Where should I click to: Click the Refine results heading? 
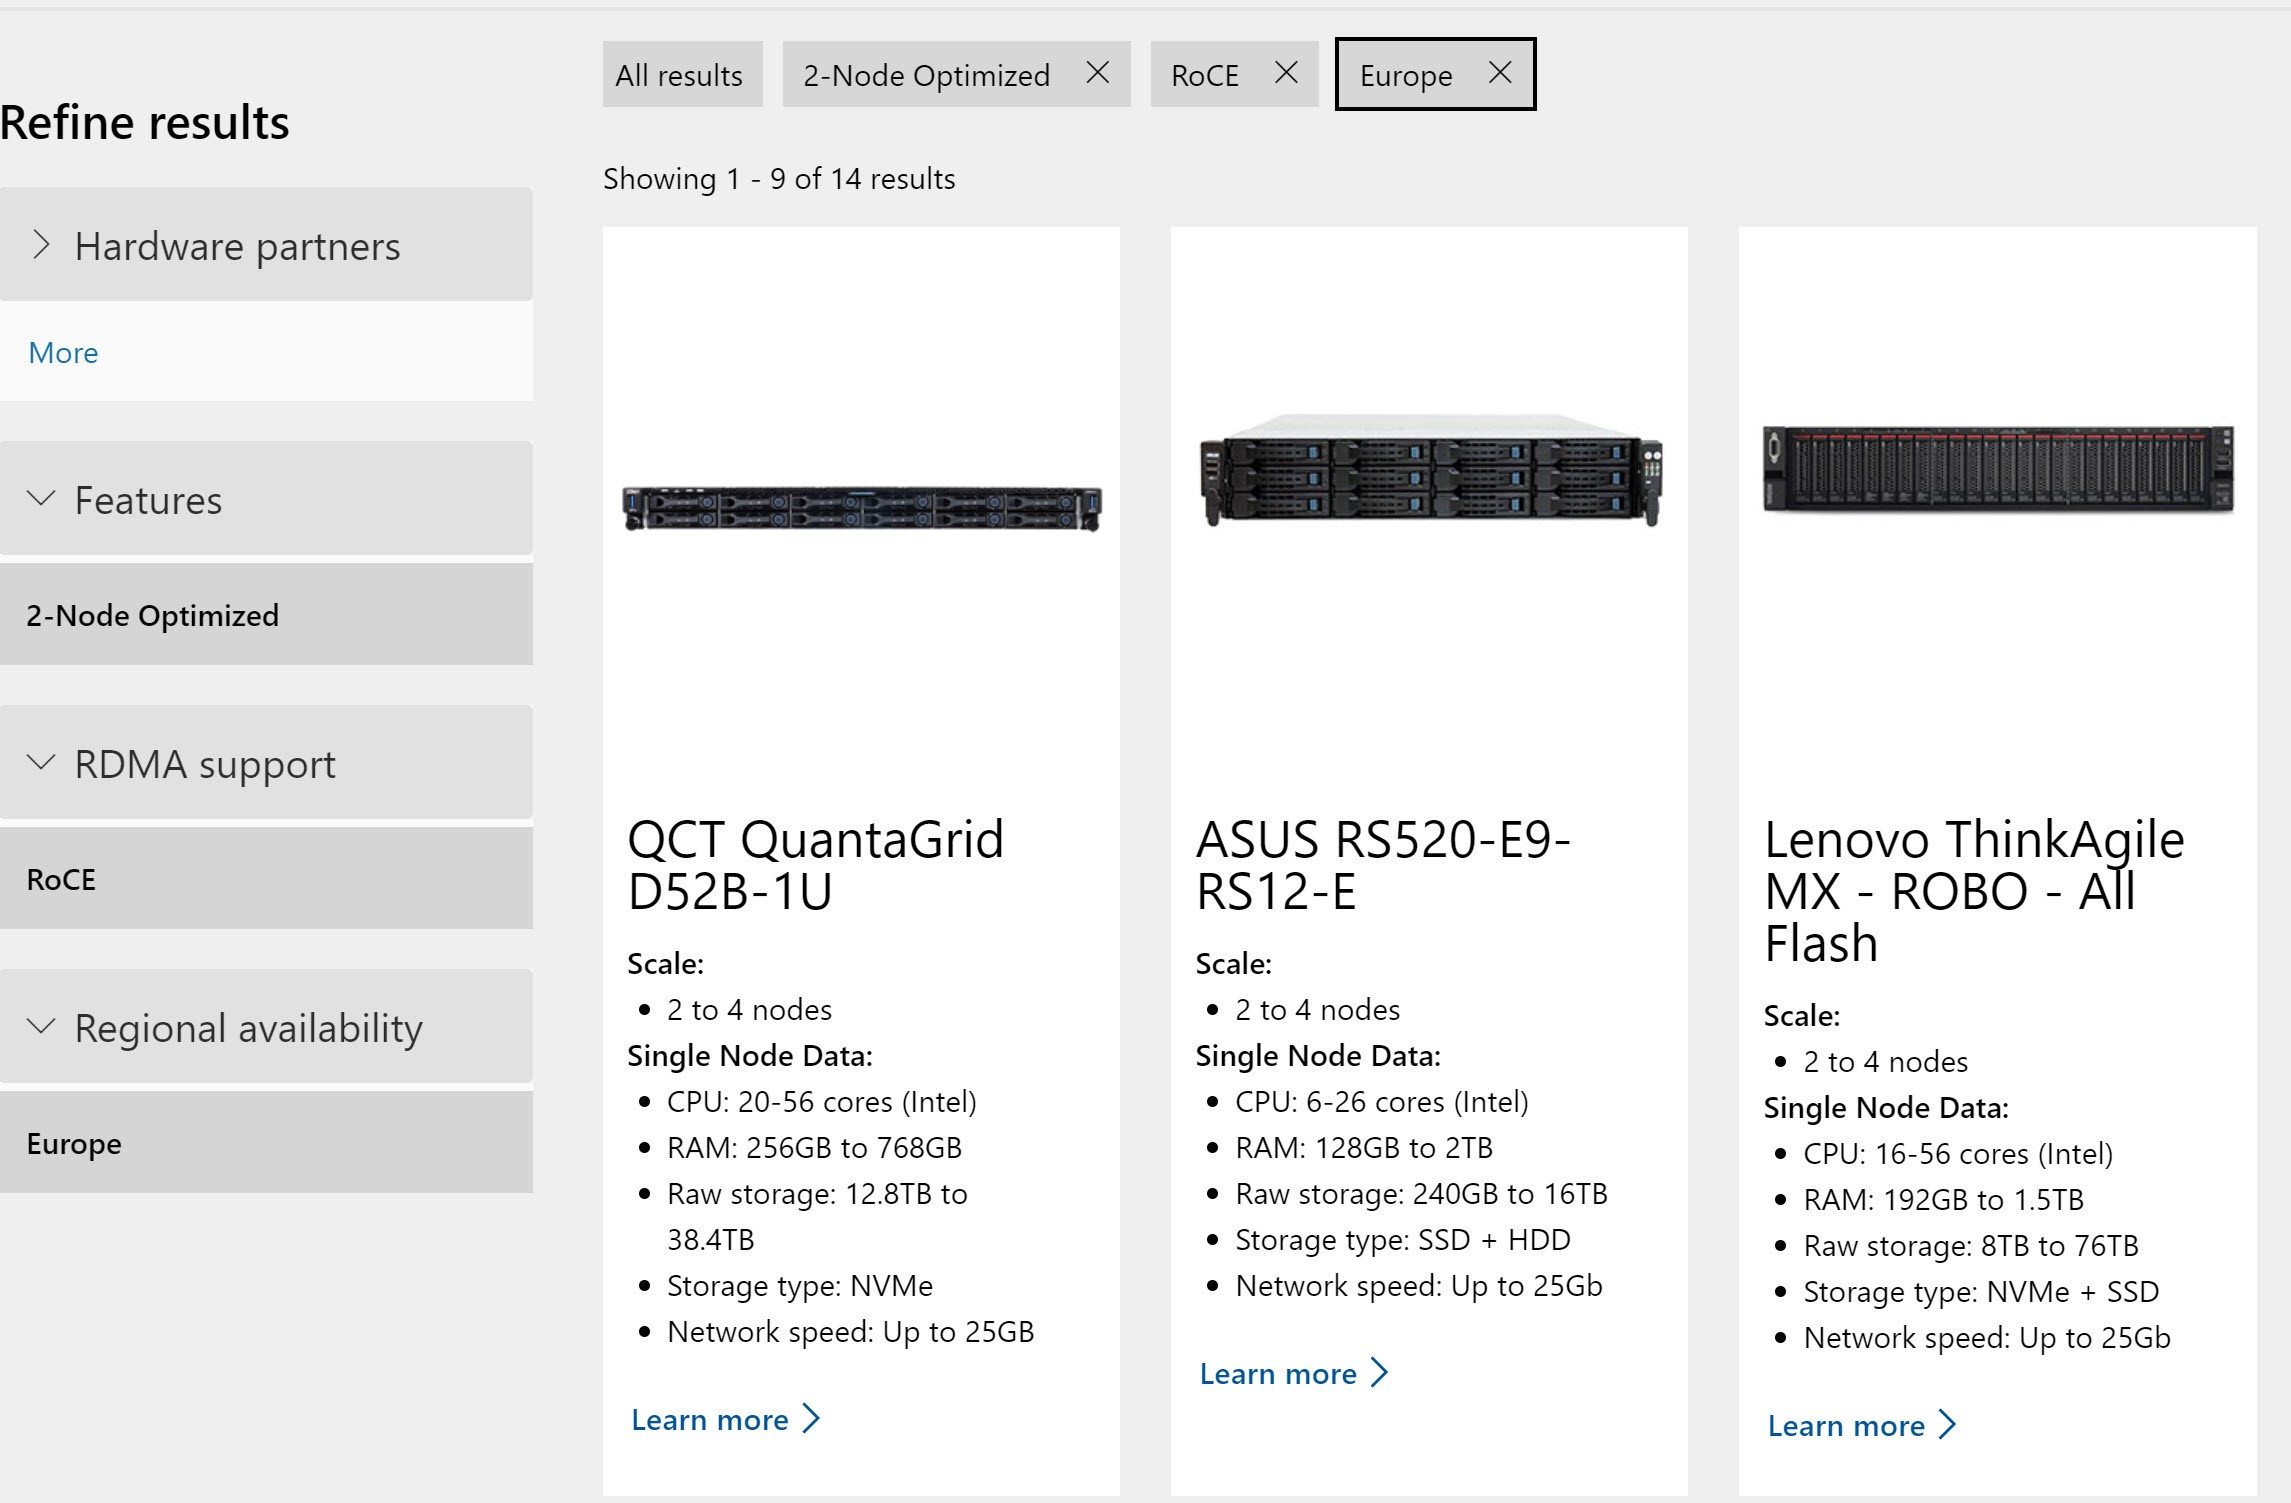point(145,123)
